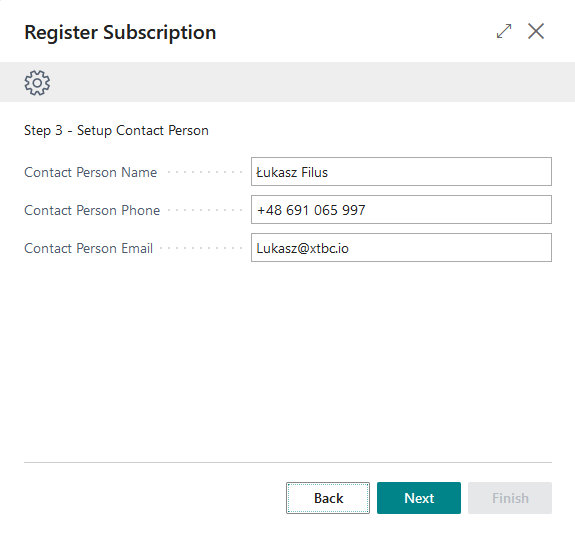
Task: Focus the Contact Person Phone field
Action: (x=401, y=210)
